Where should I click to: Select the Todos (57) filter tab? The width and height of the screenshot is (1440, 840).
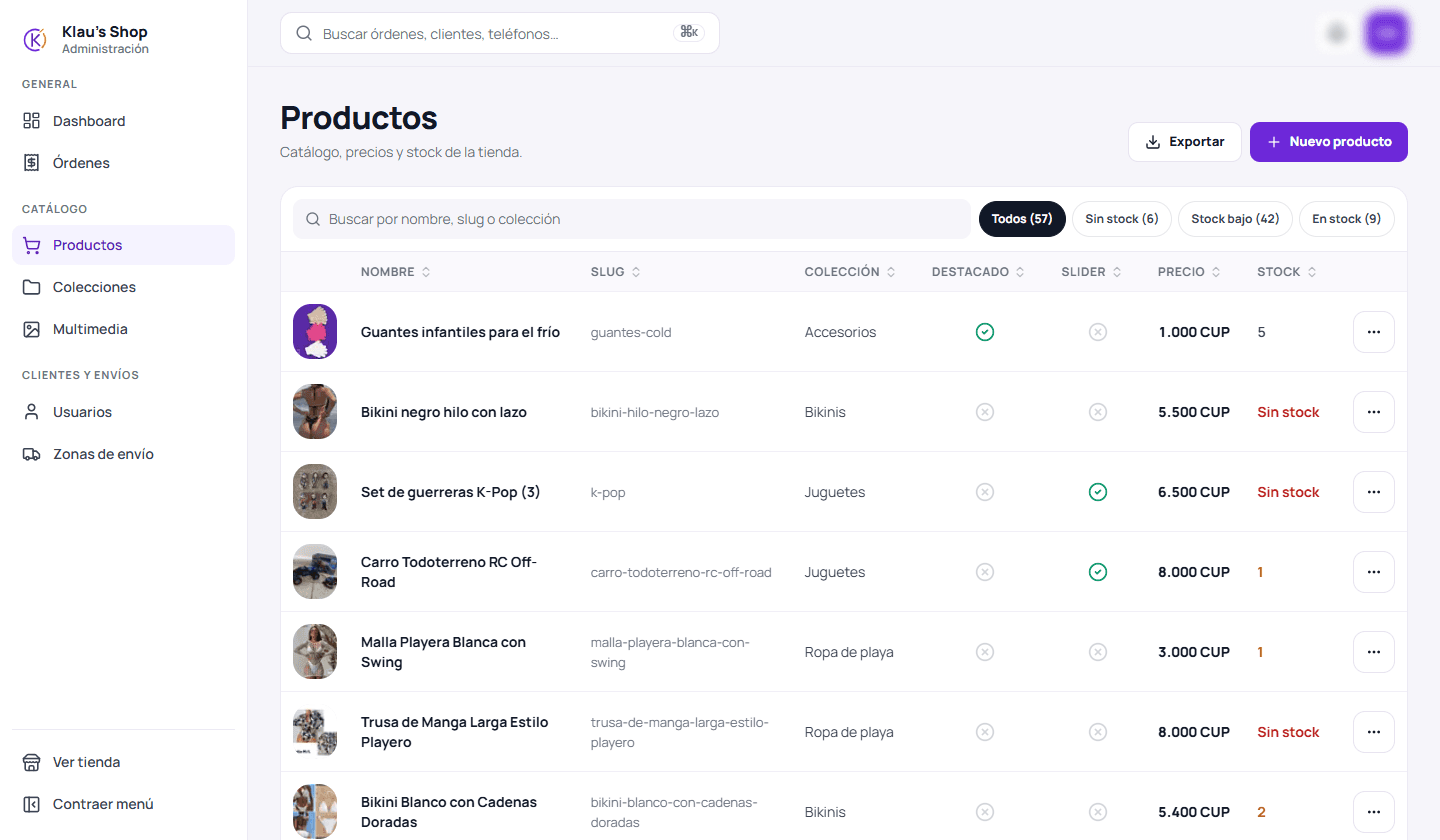1022,219
